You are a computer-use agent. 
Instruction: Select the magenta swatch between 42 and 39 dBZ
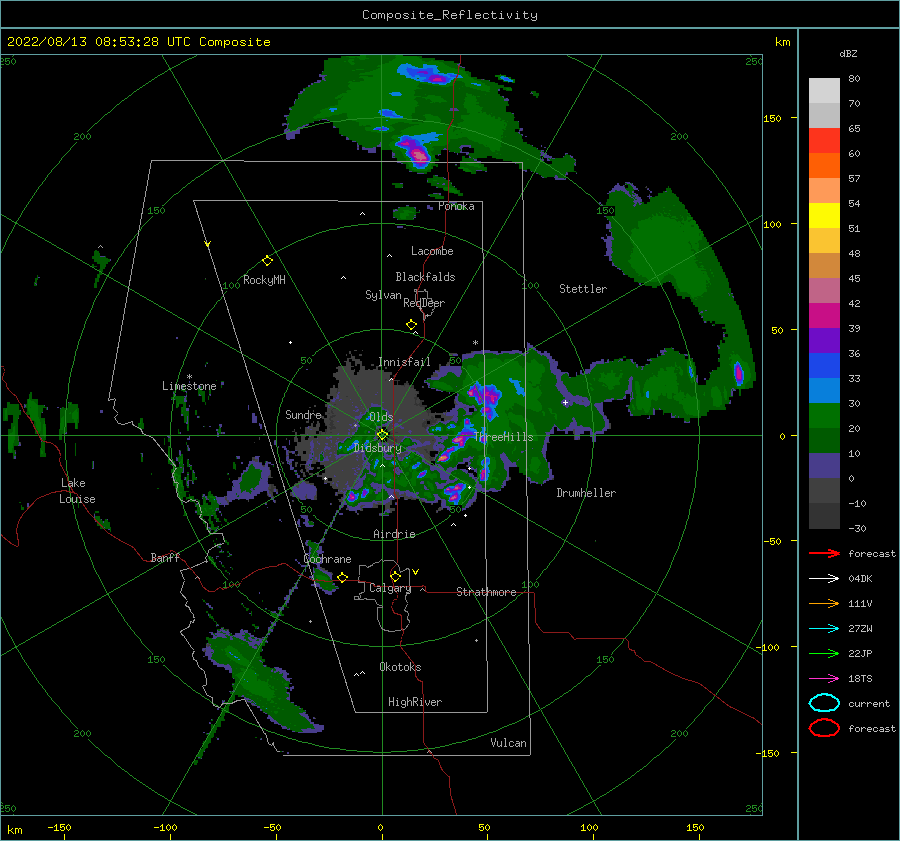[x=824, y=316]
